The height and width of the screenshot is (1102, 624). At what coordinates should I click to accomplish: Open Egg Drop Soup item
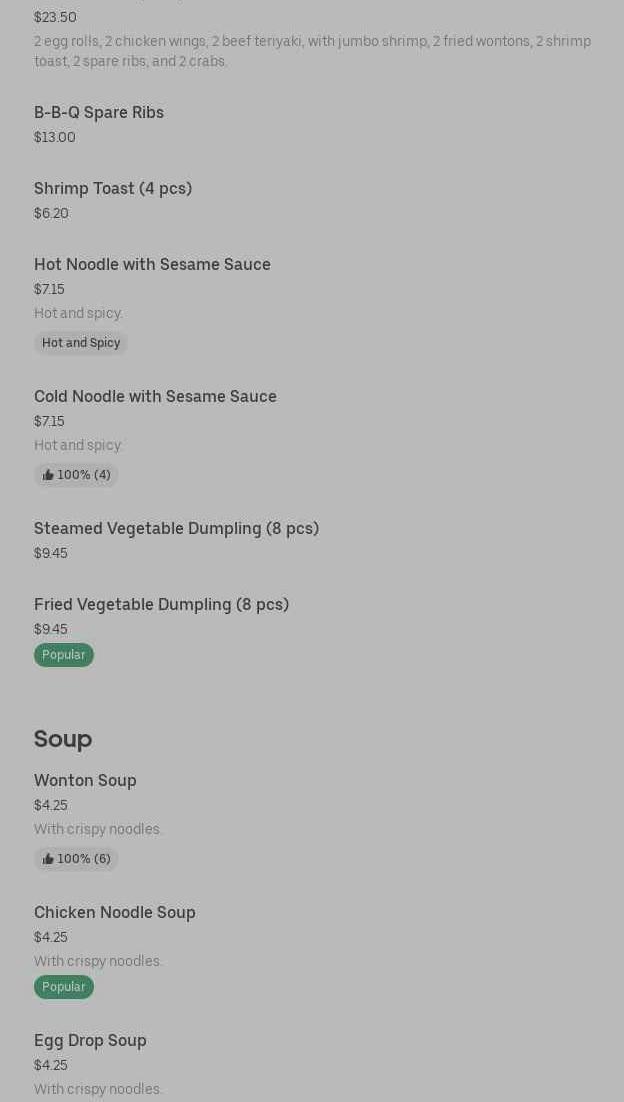tap(90, 1040)
